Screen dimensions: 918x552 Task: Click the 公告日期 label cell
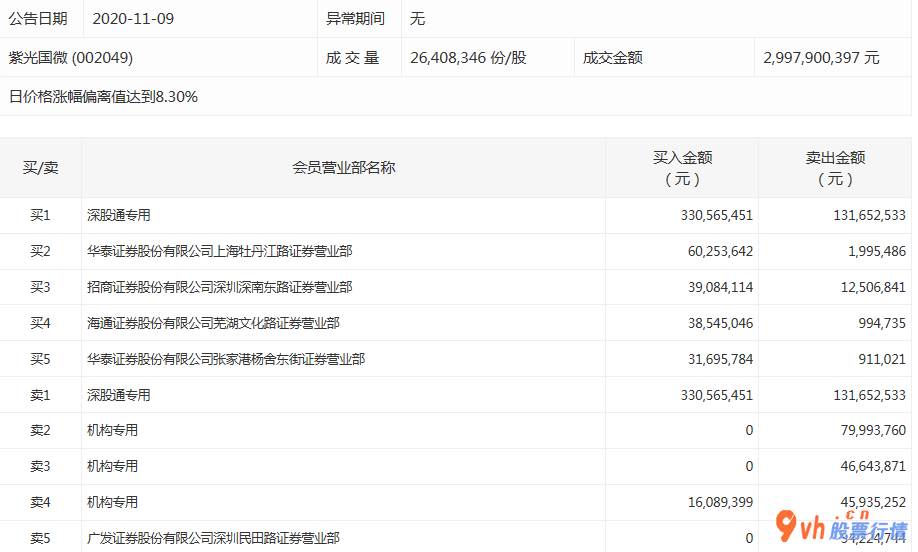tap(38, 19)
